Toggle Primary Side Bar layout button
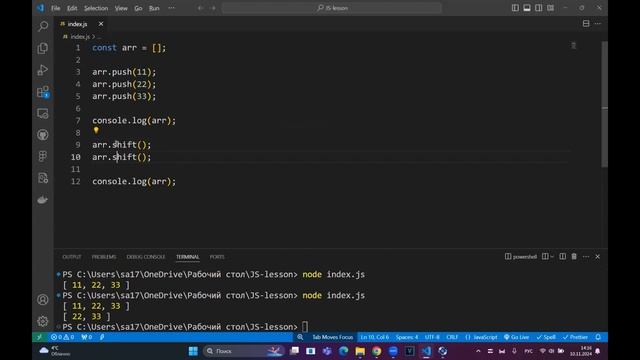 tap(515, 8)
